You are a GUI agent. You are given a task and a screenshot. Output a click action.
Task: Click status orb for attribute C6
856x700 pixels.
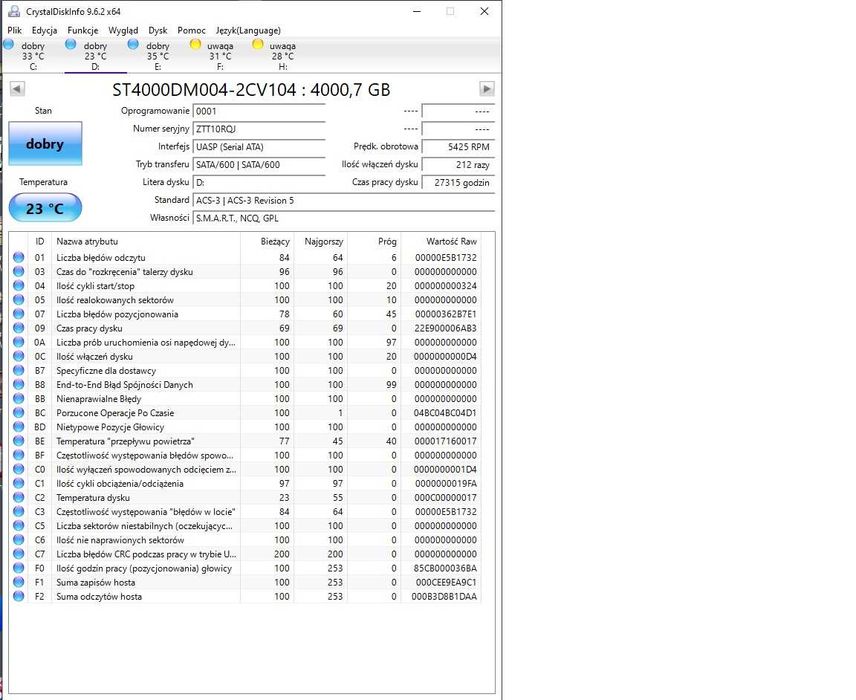19,540
